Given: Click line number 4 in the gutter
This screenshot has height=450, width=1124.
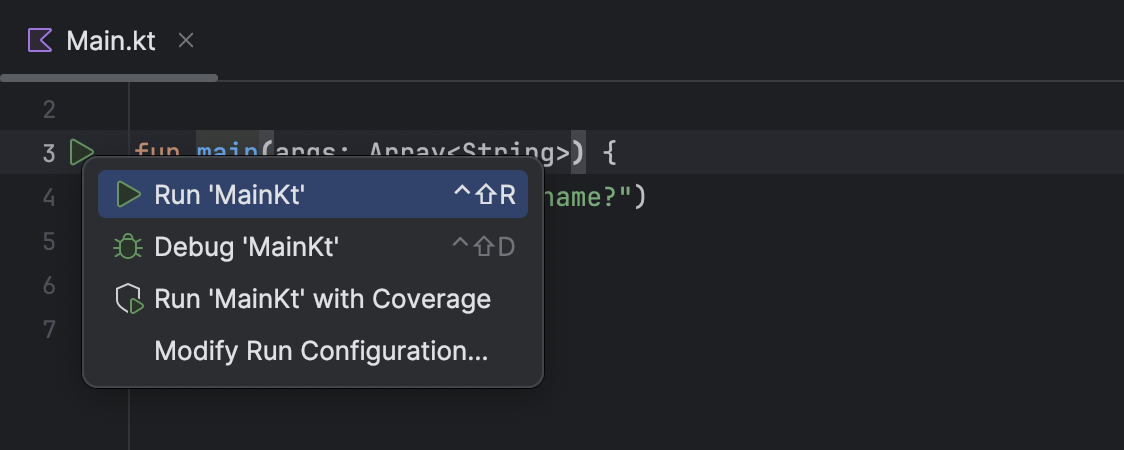Looking at the screenshot, I should click(50, 198).
